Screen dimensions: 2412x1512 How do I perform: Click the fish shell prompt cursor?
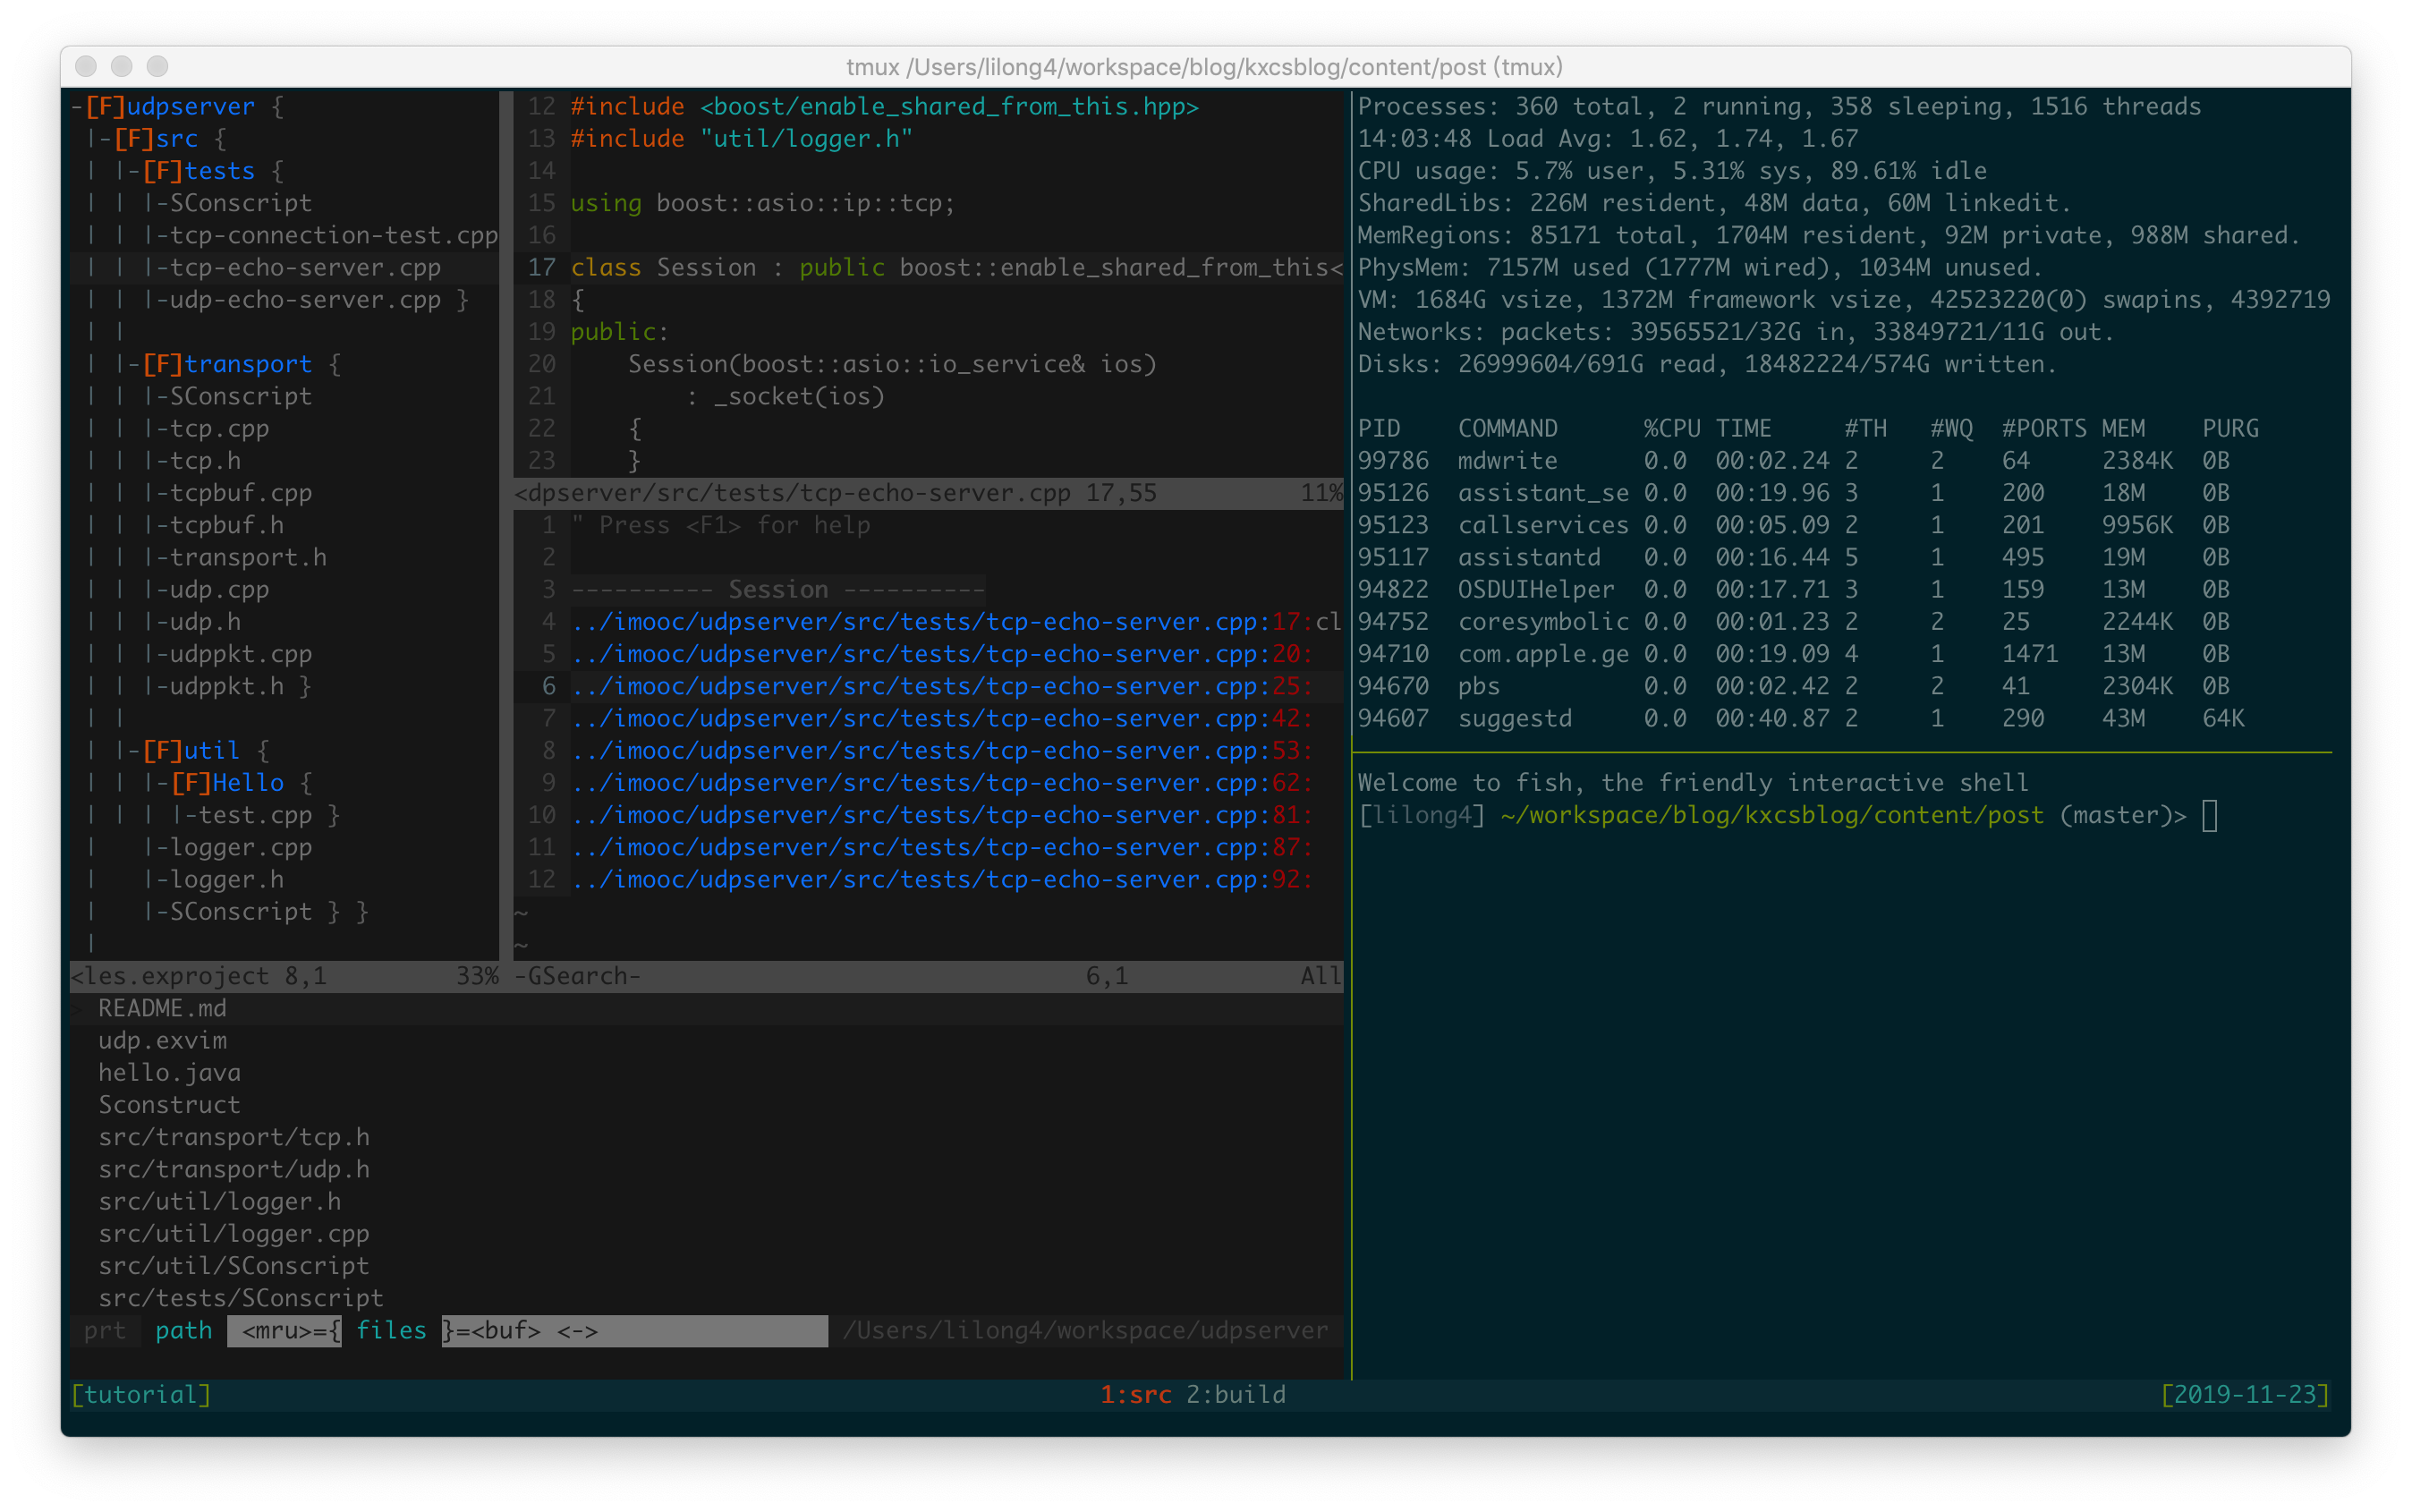click(2210, 816)
